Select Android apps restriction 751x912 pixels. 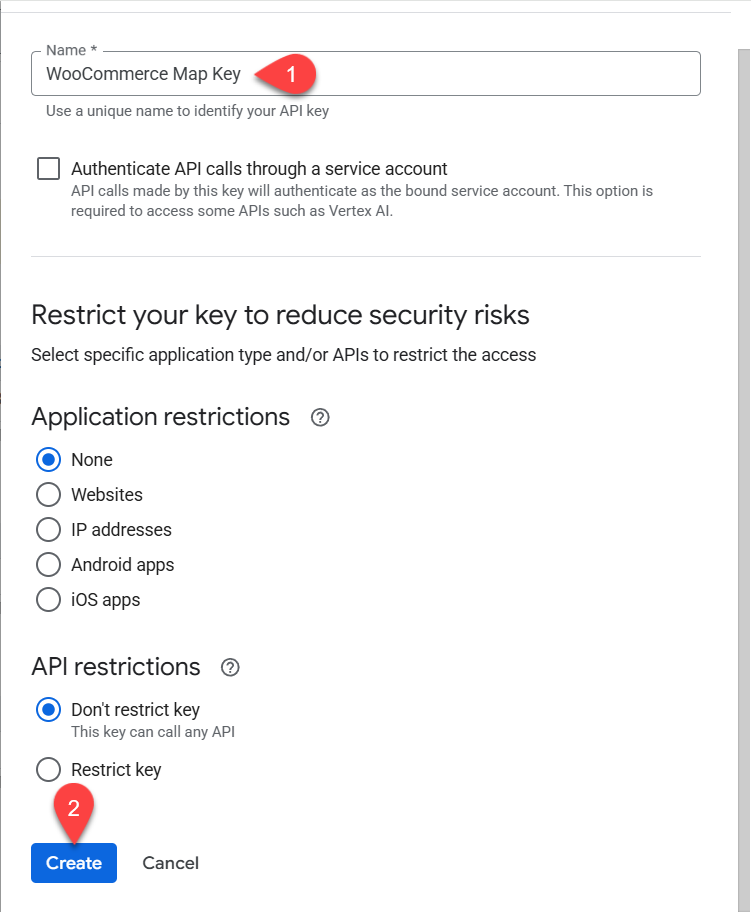[48, 565]
